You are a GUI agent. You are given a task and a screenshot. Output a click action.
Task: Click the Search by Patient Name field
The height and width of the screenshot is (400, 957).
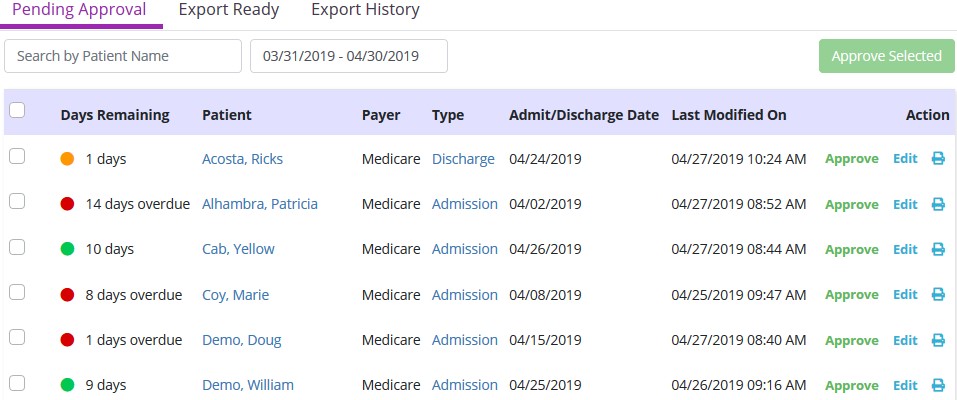123,56
